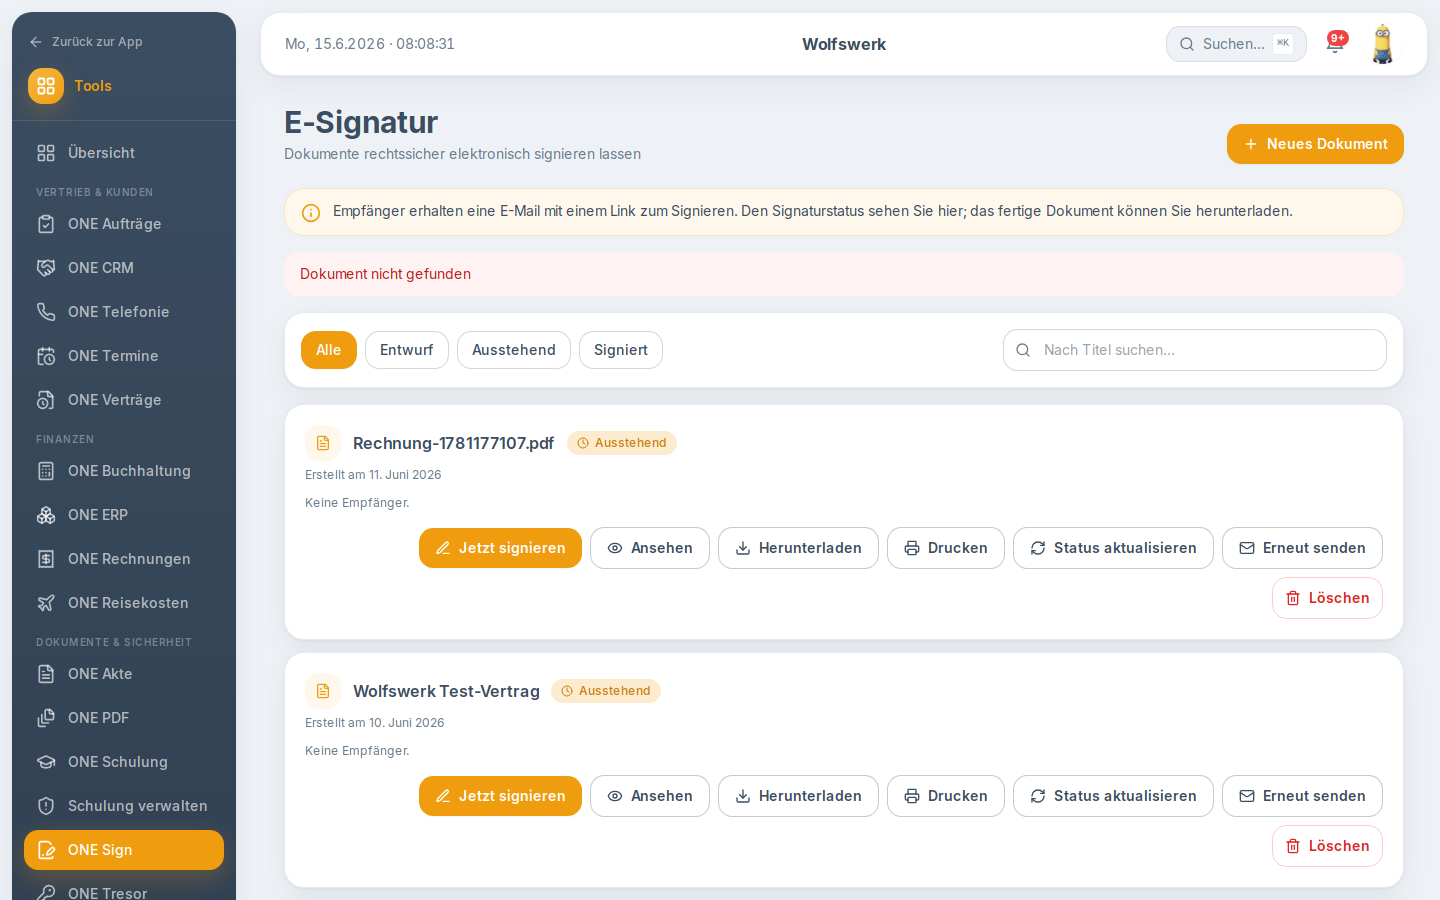Click Jetzt signieren for Wolfswerk Test-Vertrag
The image size is (1440, 900).
500,796
